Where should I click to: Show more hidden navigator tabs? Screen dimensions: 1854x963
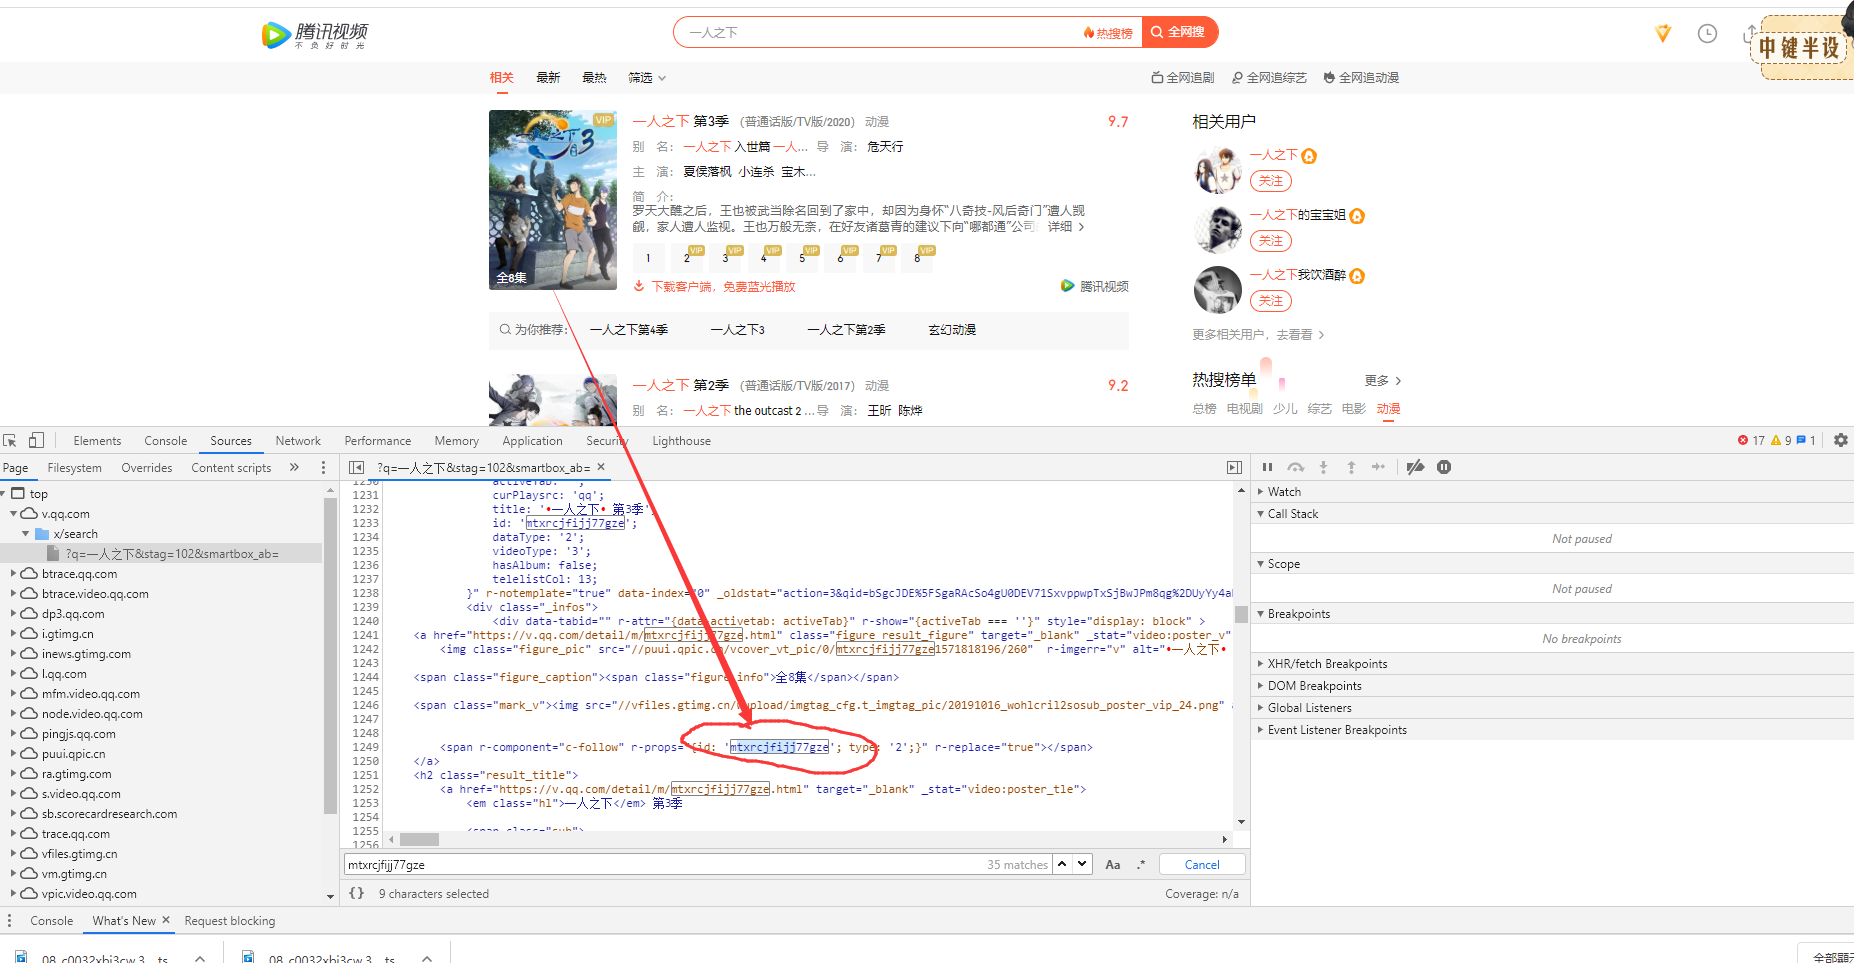pos(294,467)
